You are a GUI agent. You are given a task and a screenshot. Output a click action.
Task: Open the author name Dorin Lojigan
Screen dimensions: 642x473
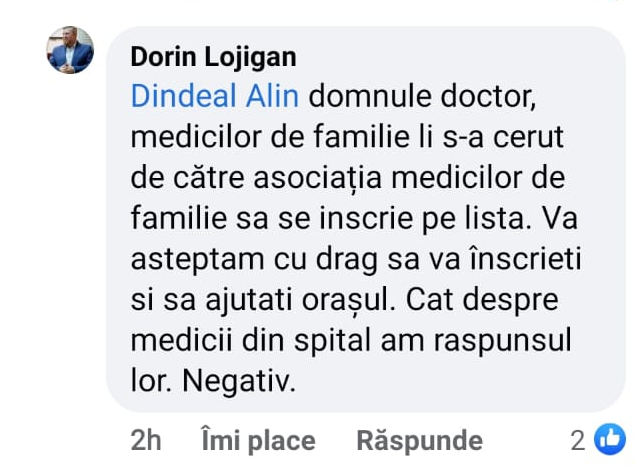[213, 57]
